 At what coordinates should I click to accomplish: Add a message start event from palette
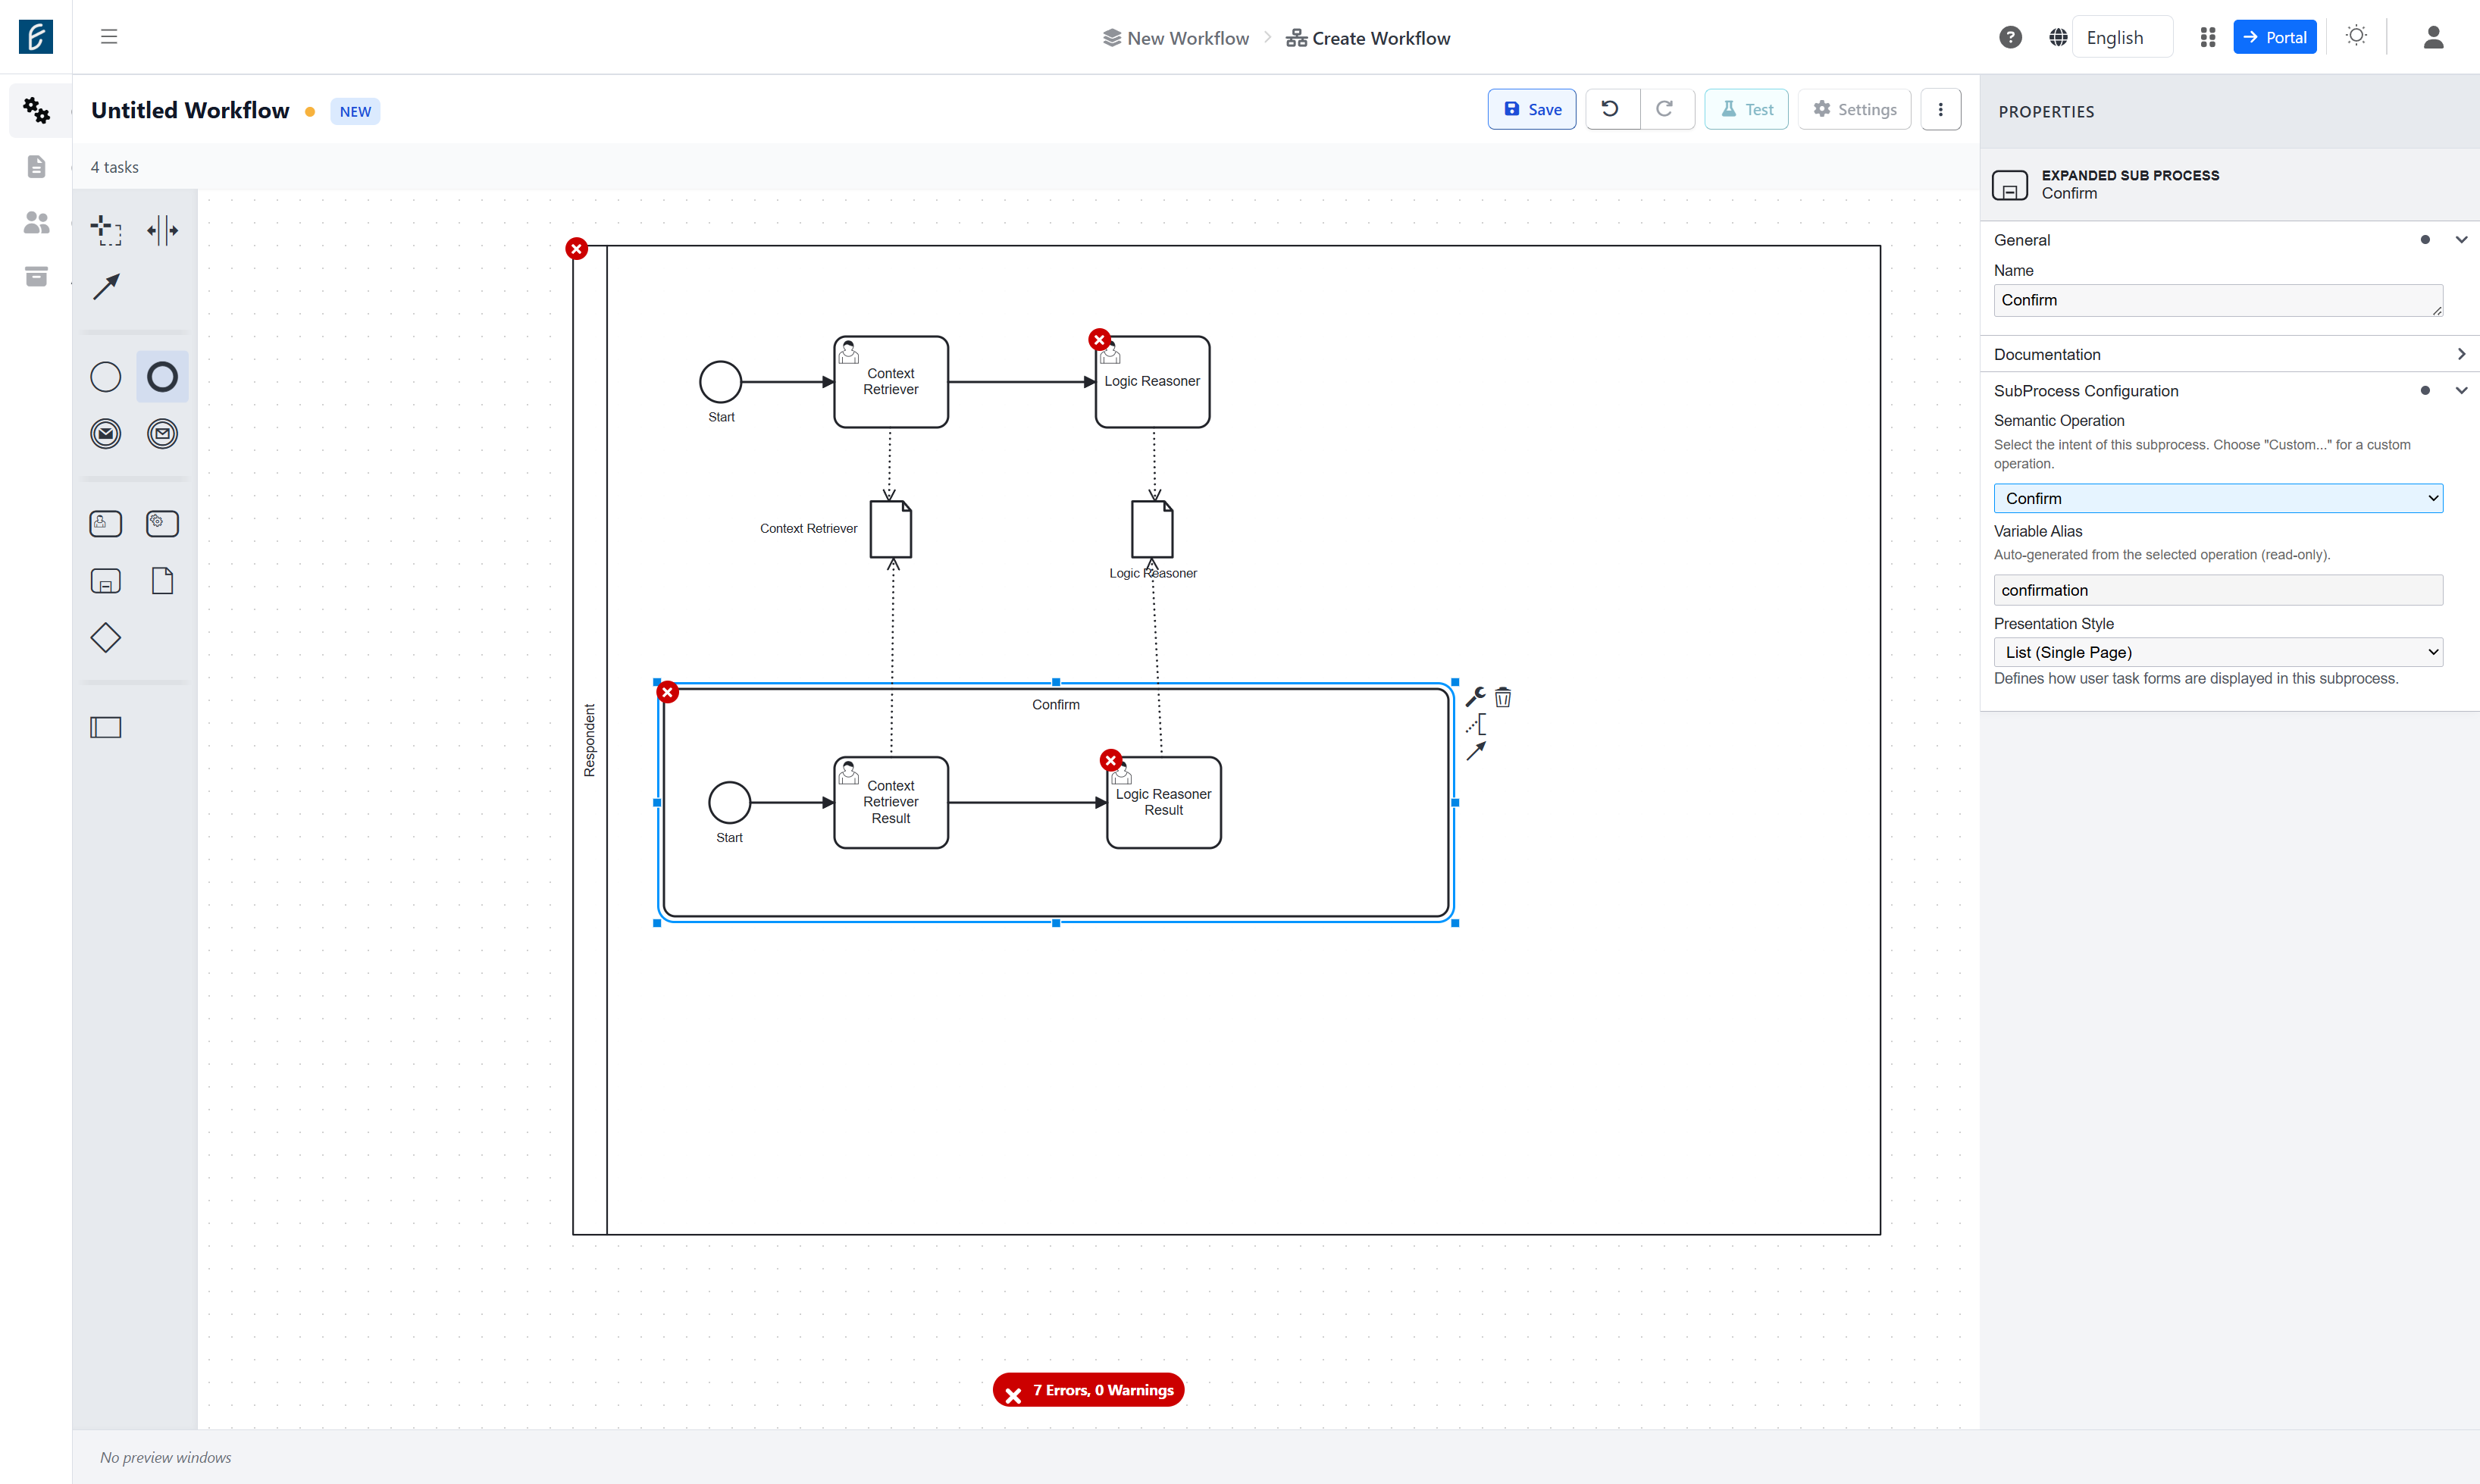tap(105, 434)
